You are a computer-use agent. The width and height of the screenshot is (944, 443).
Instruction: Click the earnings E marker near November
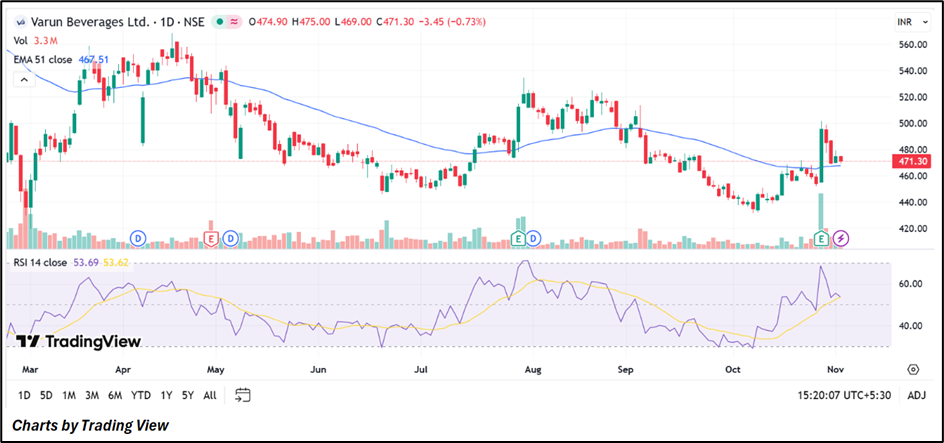822,238
